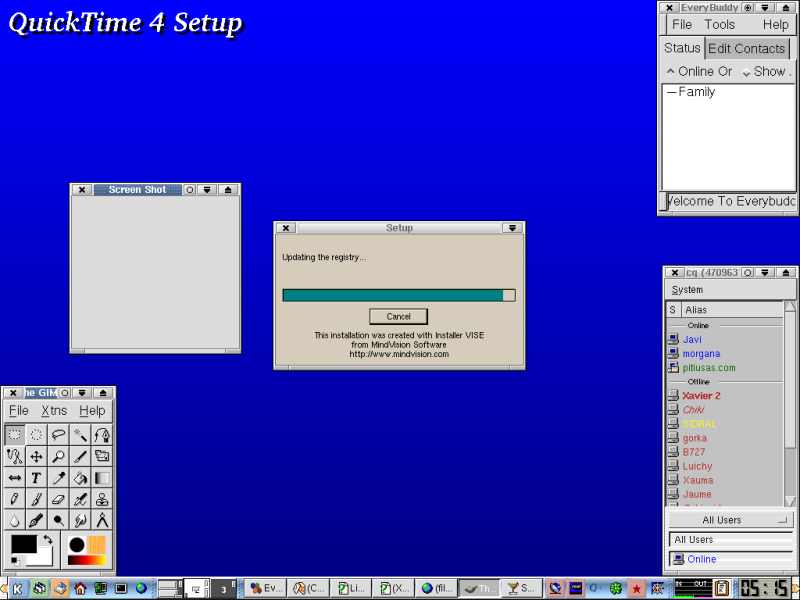Switch to the Edit Contacts tab
This screenshot has width=800, height=600.
tap(746, 48)
